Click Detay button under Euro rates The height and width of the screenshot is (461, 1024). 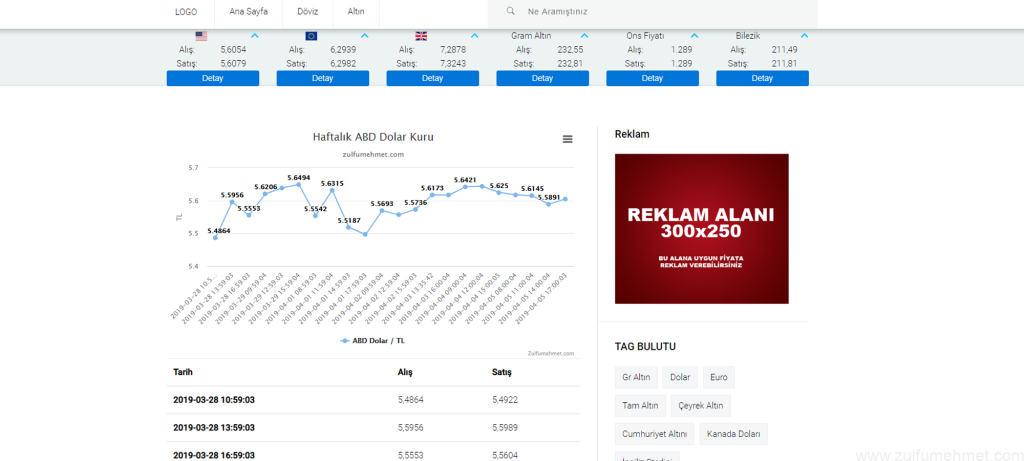[322, 78]
